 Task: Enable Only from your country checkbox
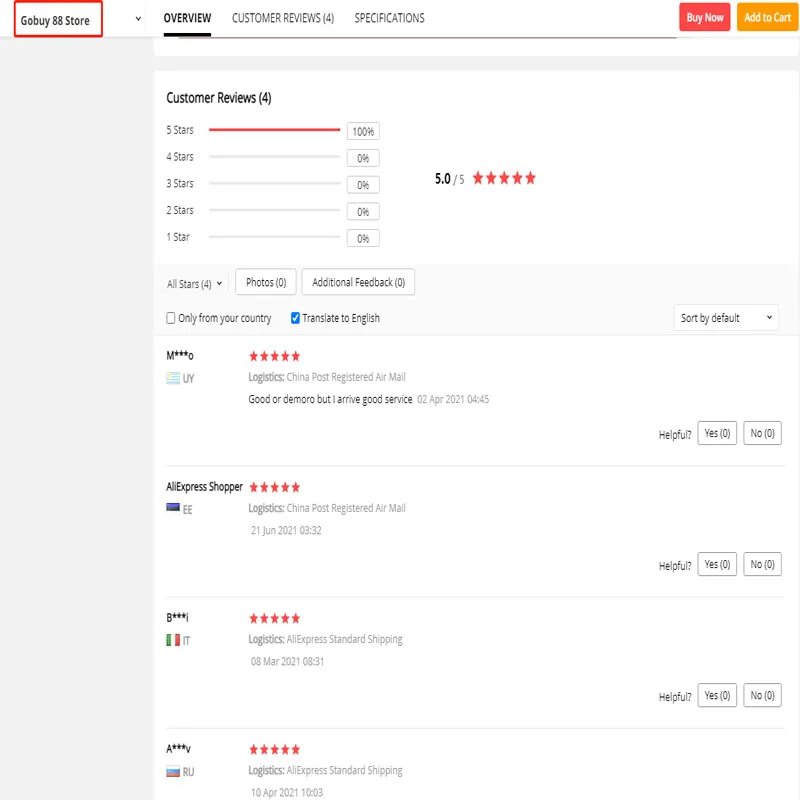pos(170,318)
